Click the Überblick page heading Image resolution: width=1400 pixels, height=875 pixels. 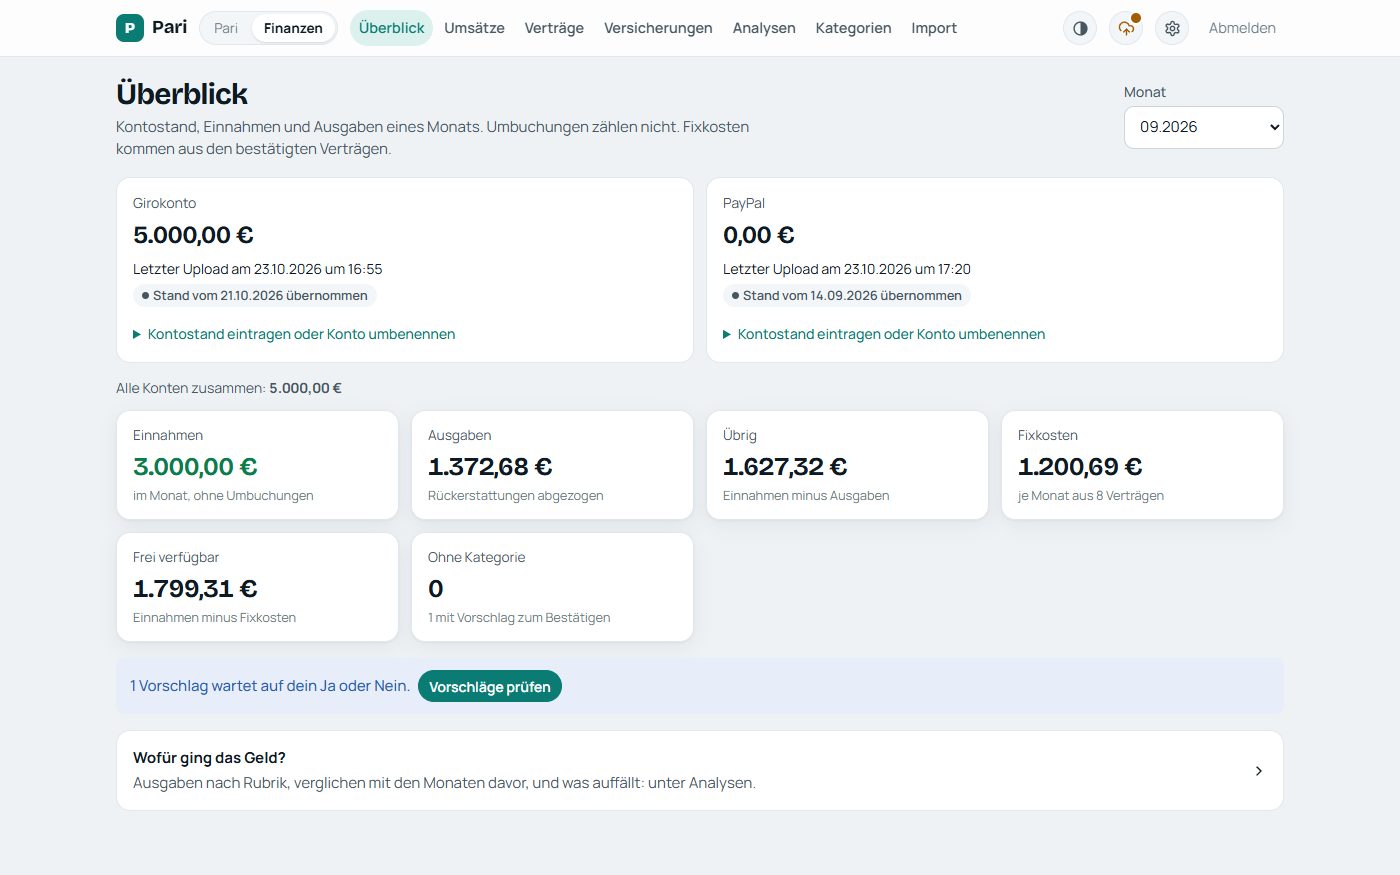(182, 94)
